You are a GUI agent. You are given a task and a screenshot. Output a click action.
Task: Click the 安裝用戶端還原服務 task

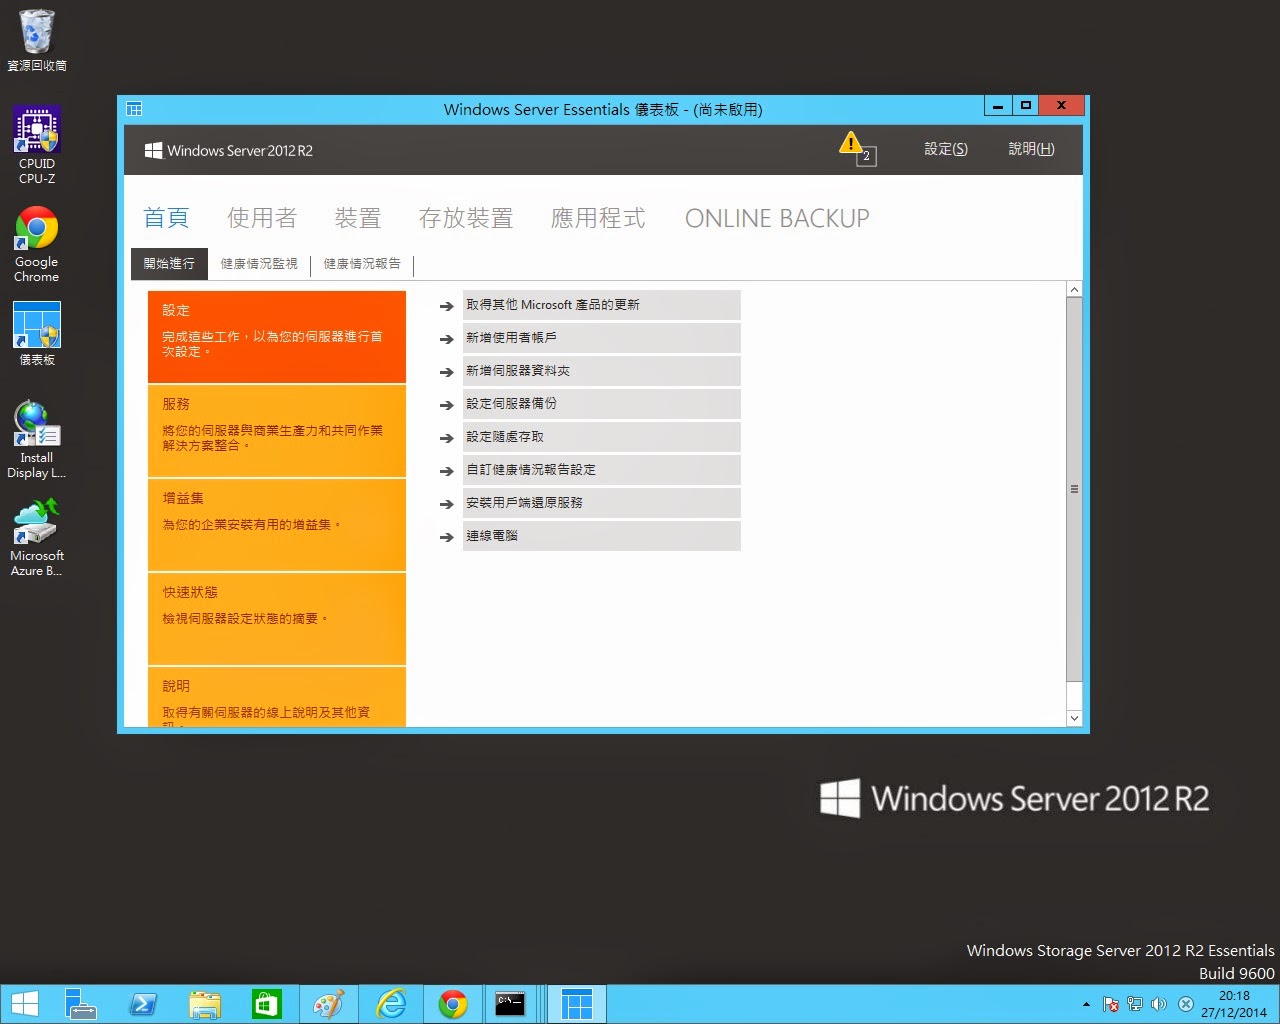click(601, 503)
